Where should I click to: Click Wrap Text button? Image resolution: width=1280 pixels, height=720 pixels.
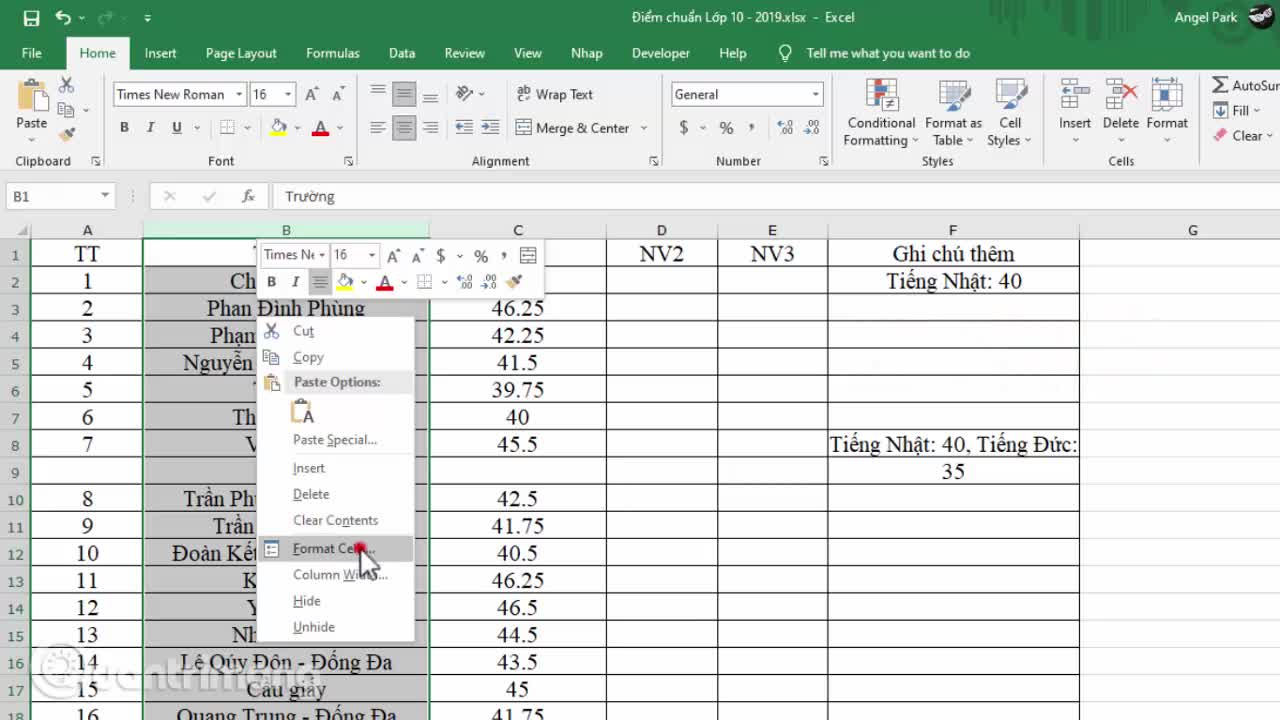[555, 94]
